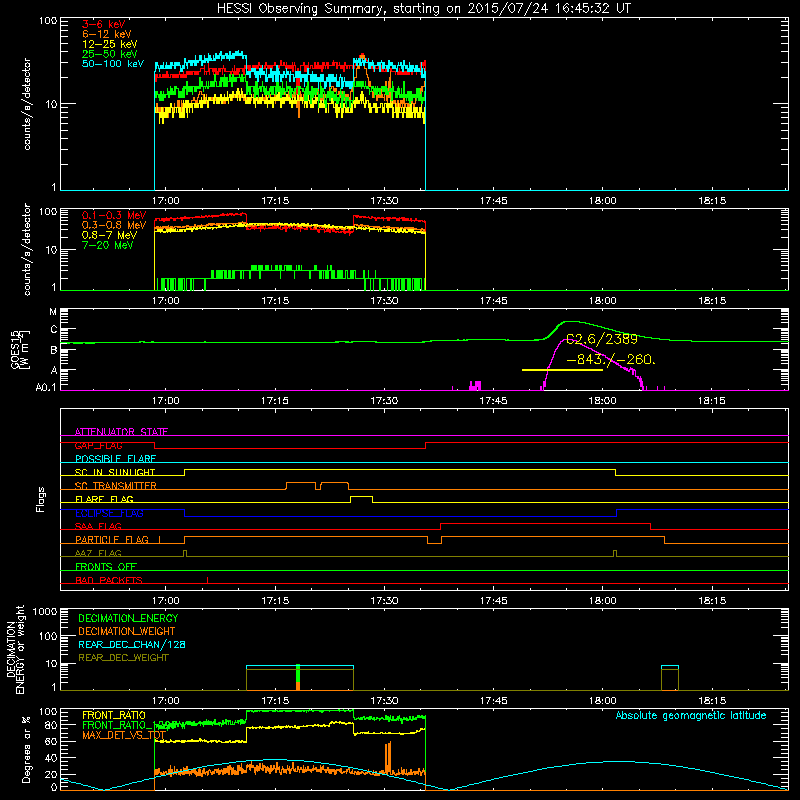Click the DECIMATION ENERGY or weight axis label
The width and height of the screenshot is (800, 800).
pos(15,649)
